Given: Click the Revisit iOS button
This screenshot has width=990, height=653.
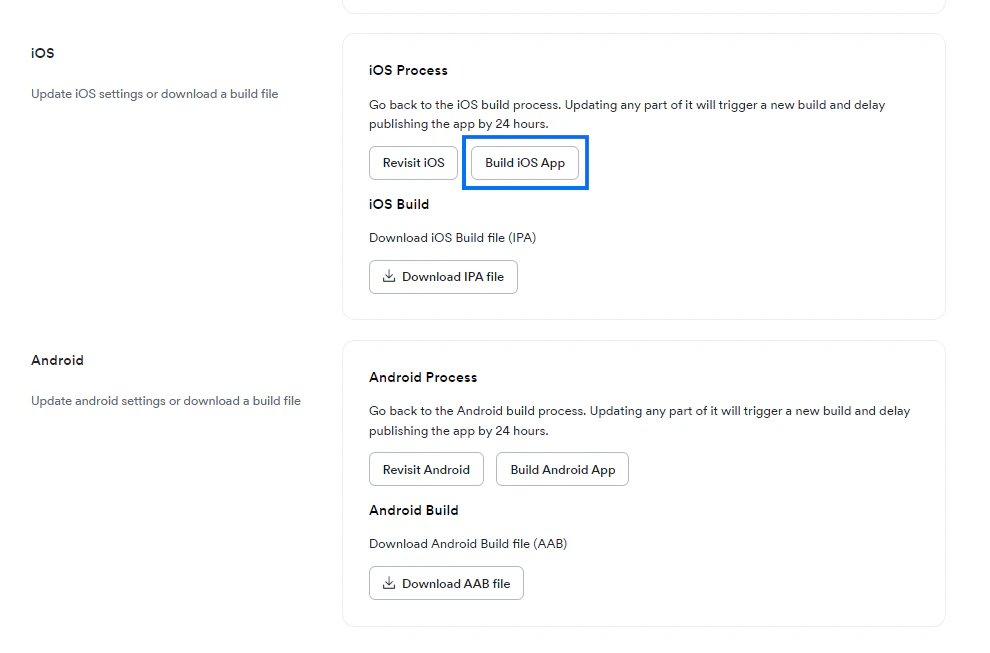Looking at the screenshot, I should (x=413, y=162).
